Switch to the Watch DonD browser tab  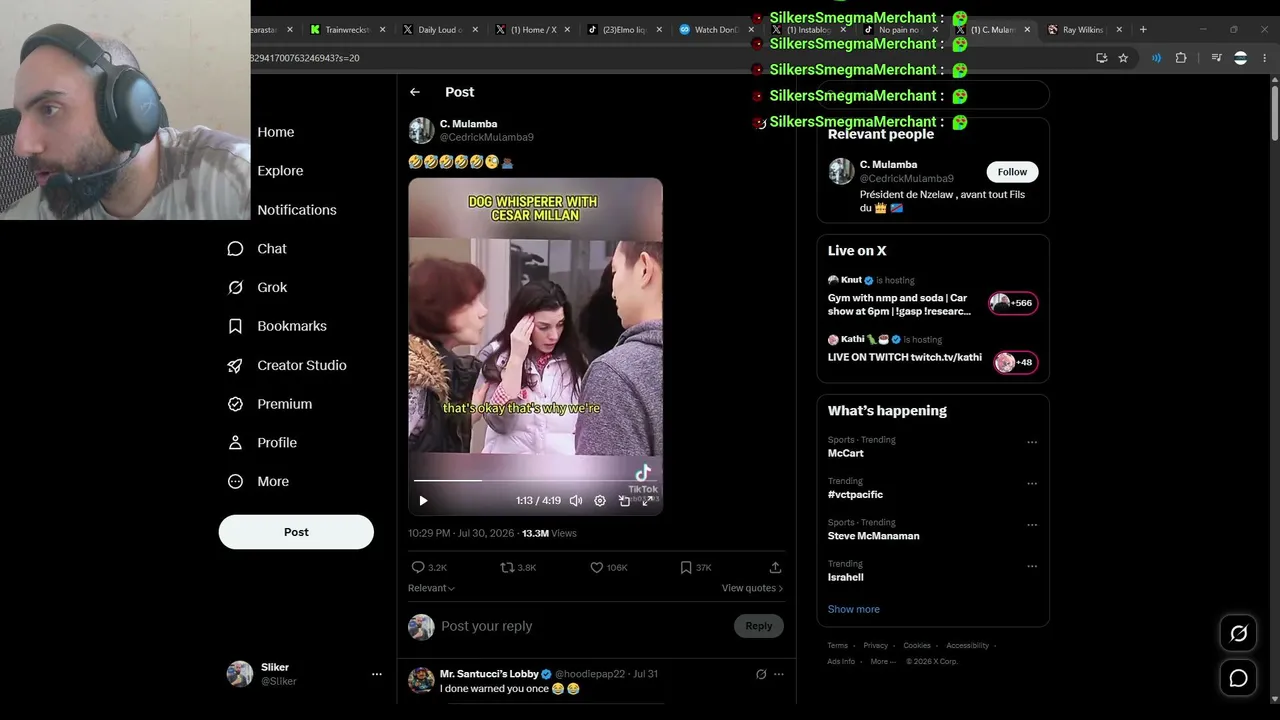714,30
